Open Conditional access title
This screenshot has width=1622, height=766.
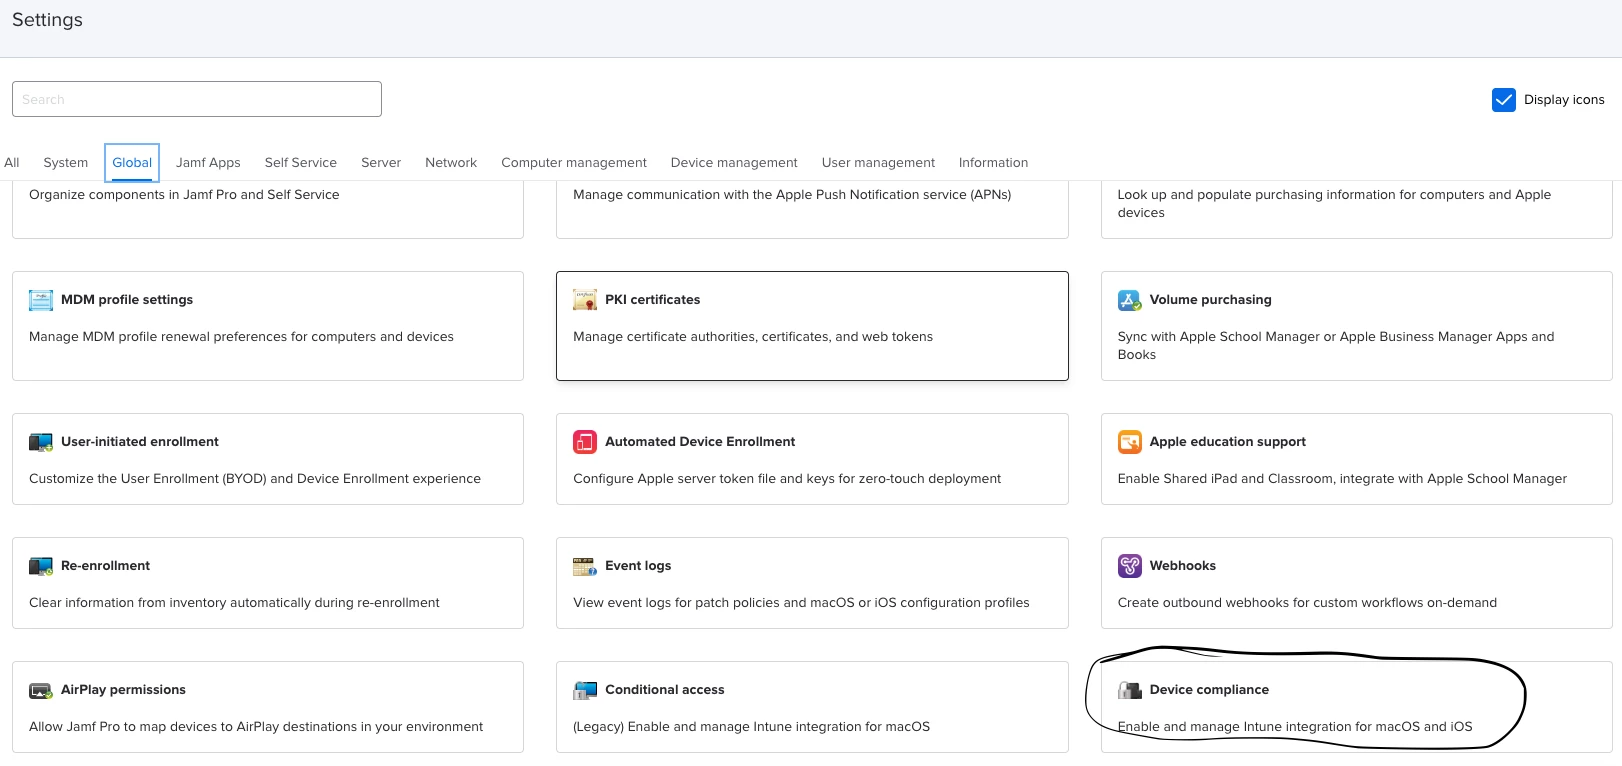click(664, 690)
